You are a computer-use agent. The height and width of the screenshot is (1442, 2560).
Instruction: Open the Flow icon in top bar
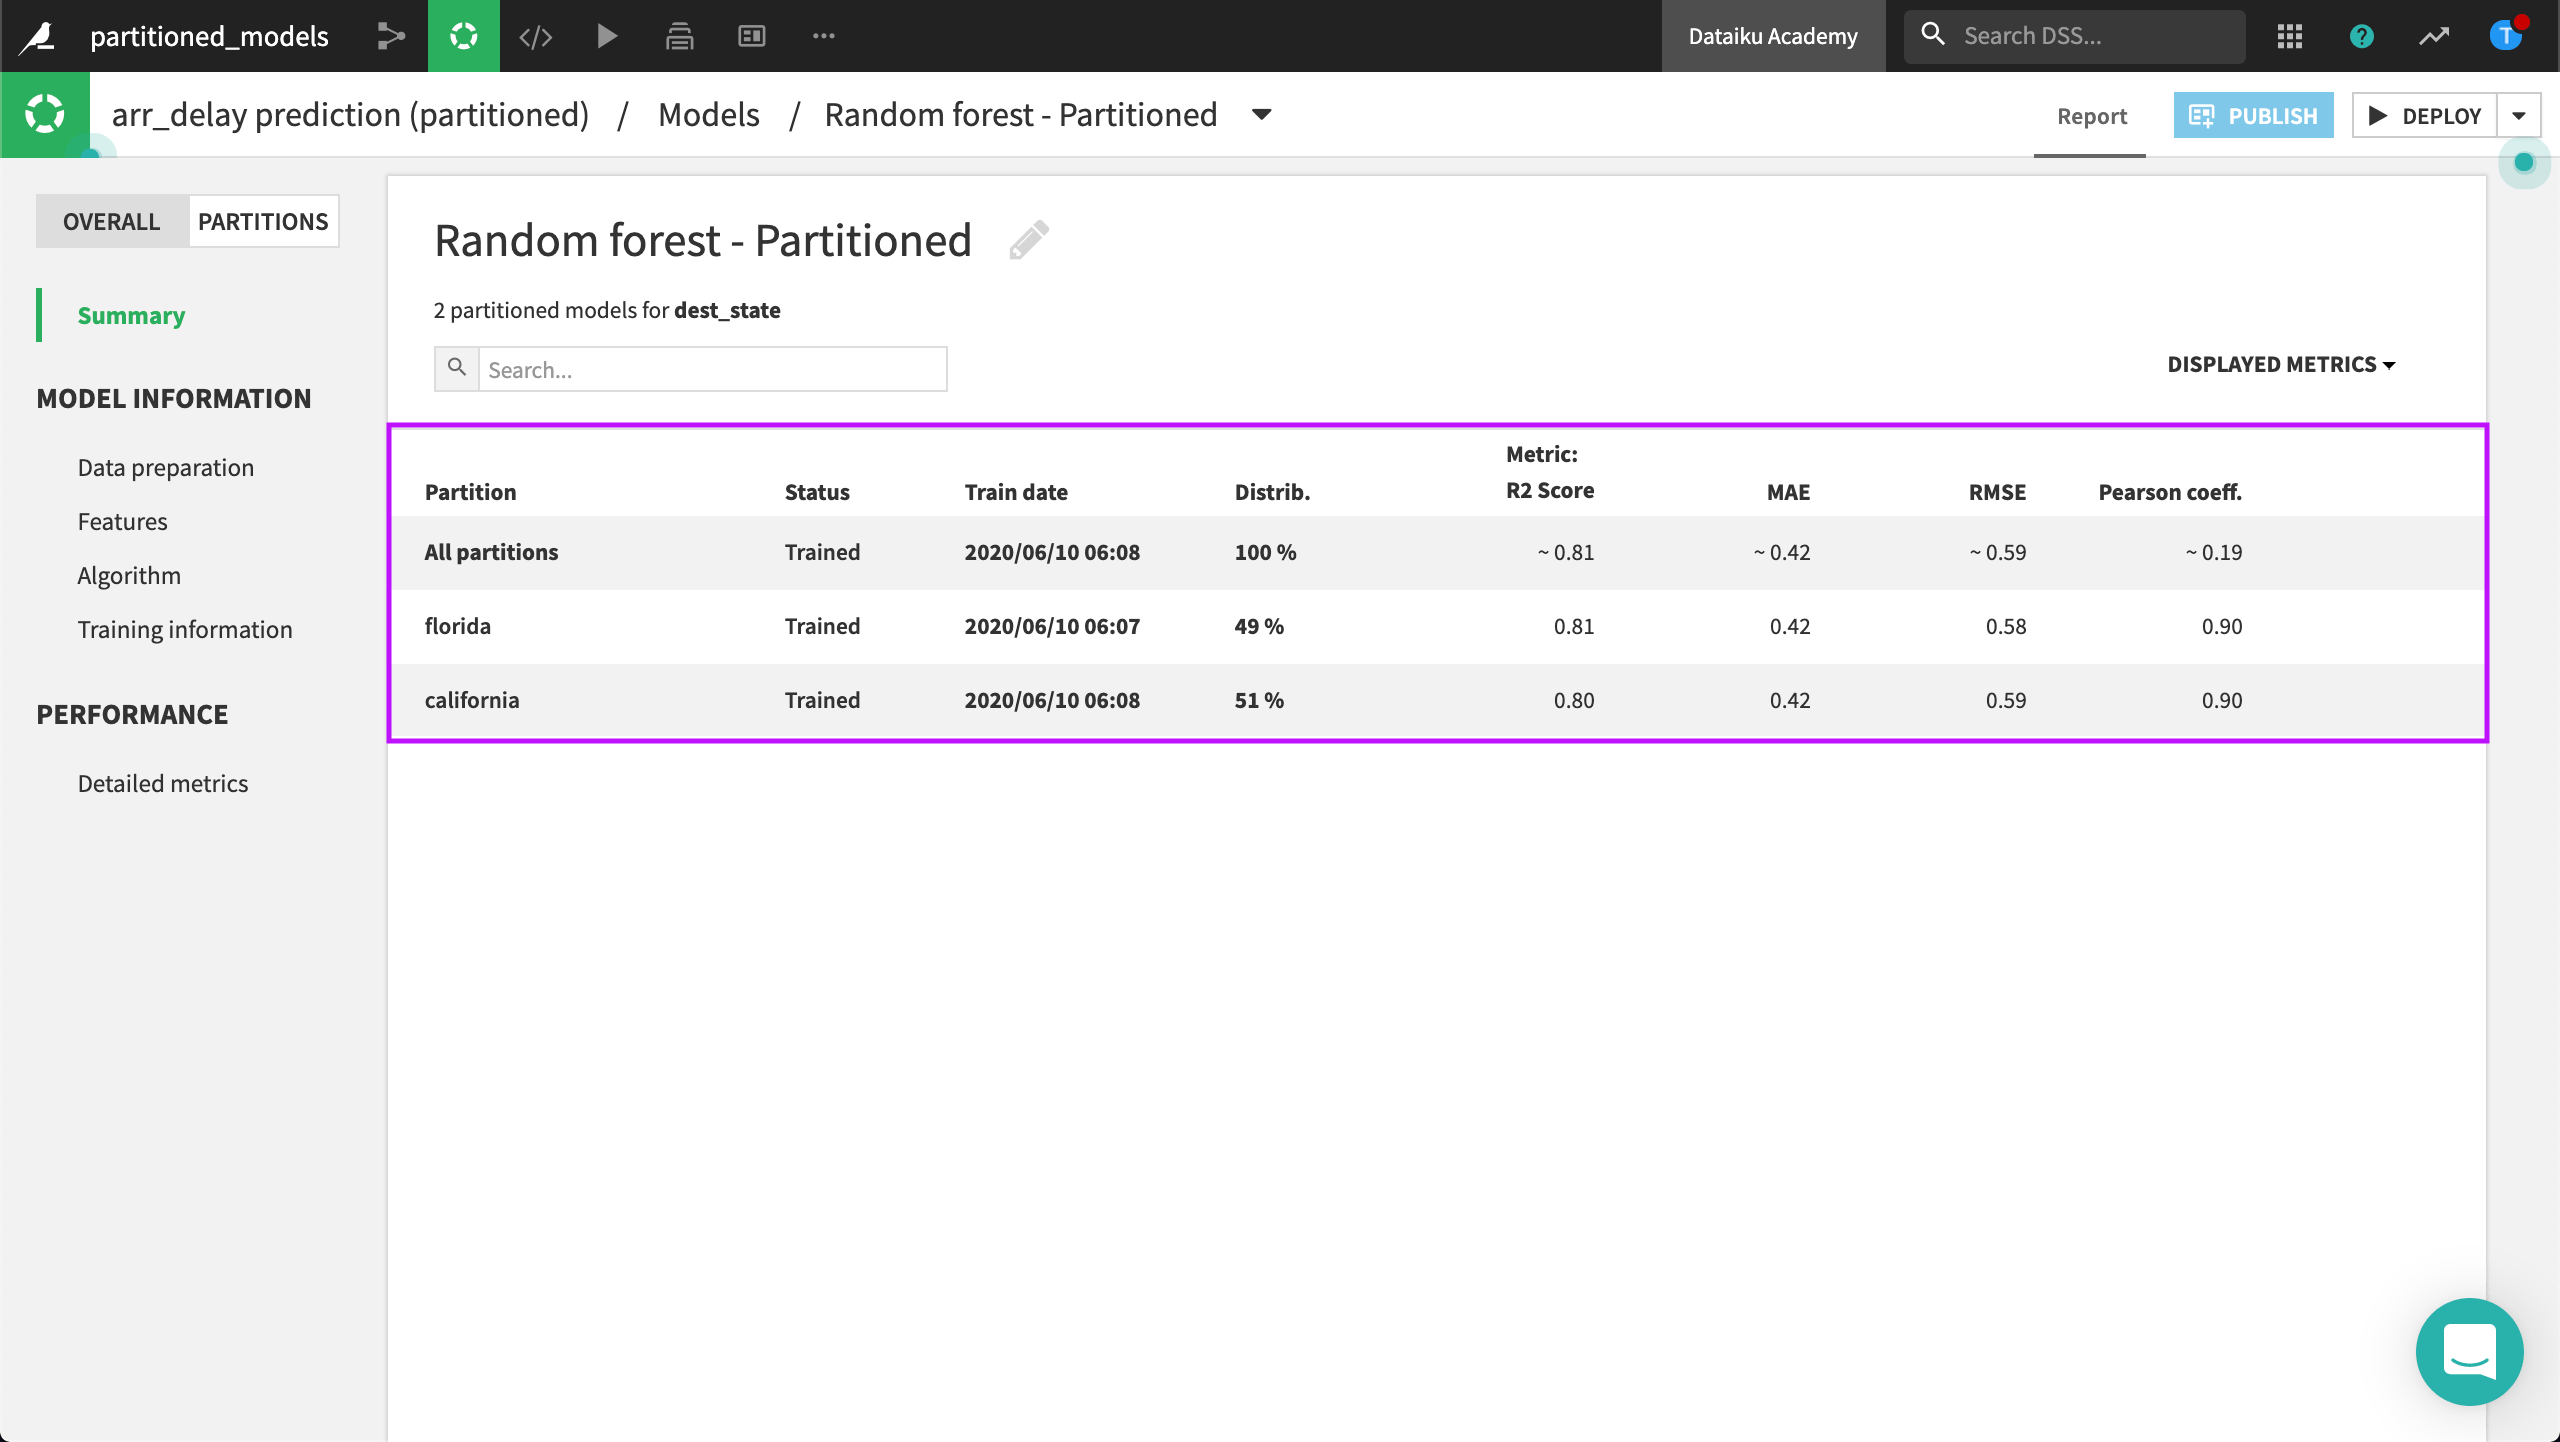coord(391,36)
